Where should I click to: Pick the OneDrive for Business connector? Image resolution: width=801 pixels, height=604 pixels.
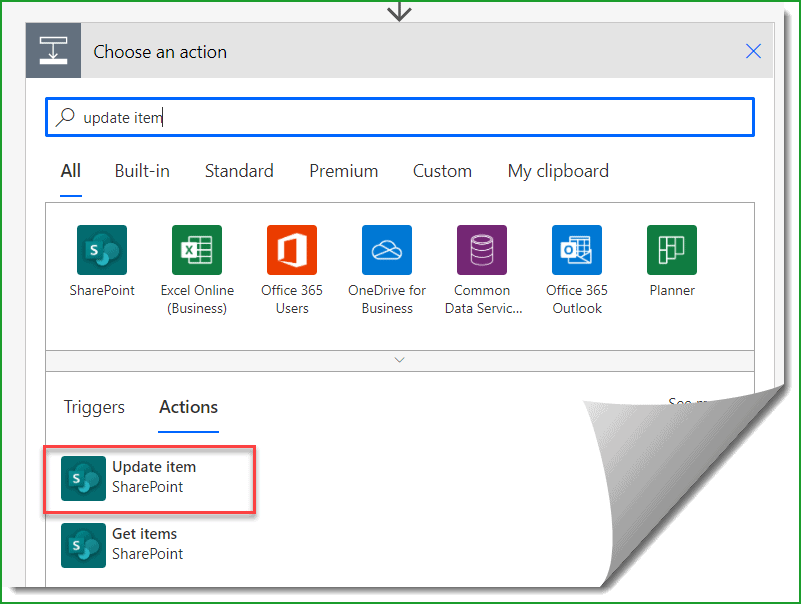(387, 250)
